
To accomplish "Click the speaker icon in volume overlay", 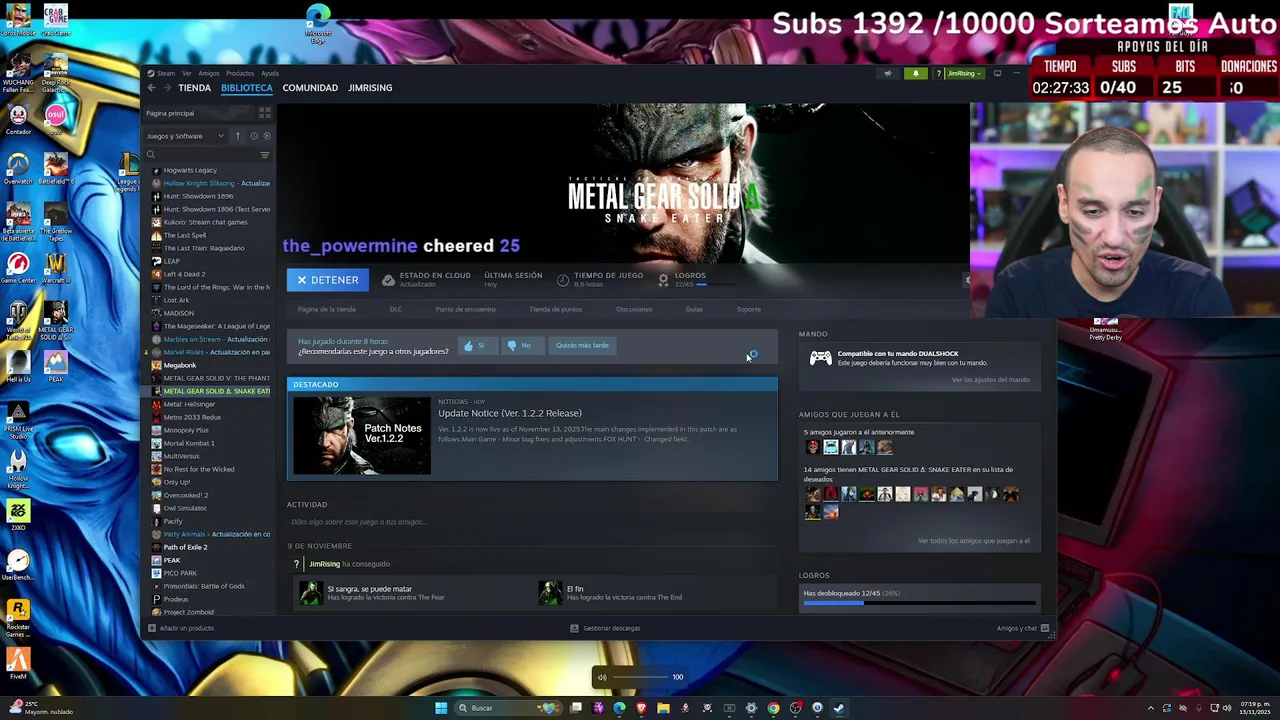I will pyautogui.click(x=602, y=678).
